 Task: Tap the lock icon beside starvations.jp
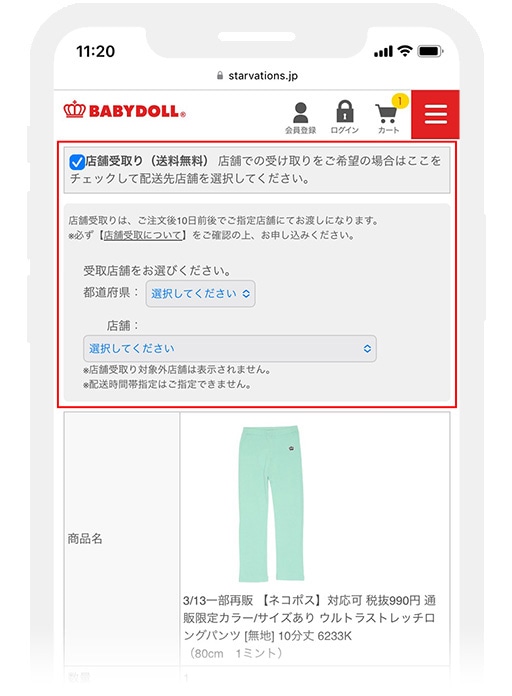click(x=220, y=75)
